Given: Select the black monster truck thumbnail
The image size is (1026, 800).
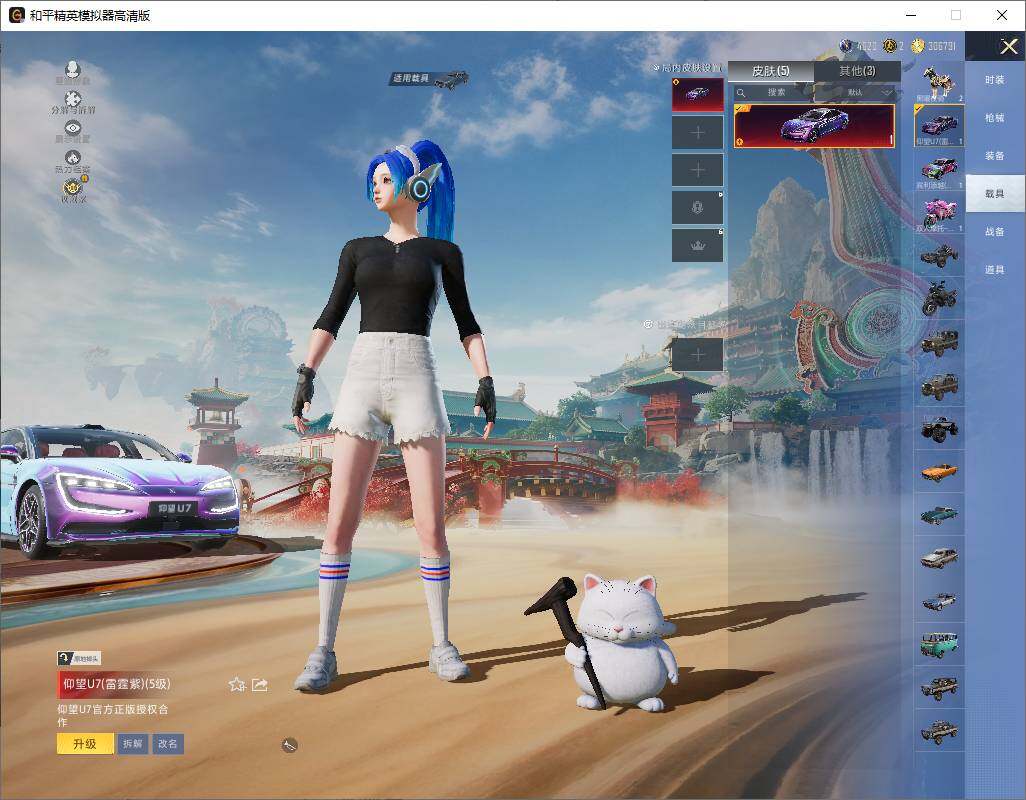Looking at the screenshot, I should 939,428.
